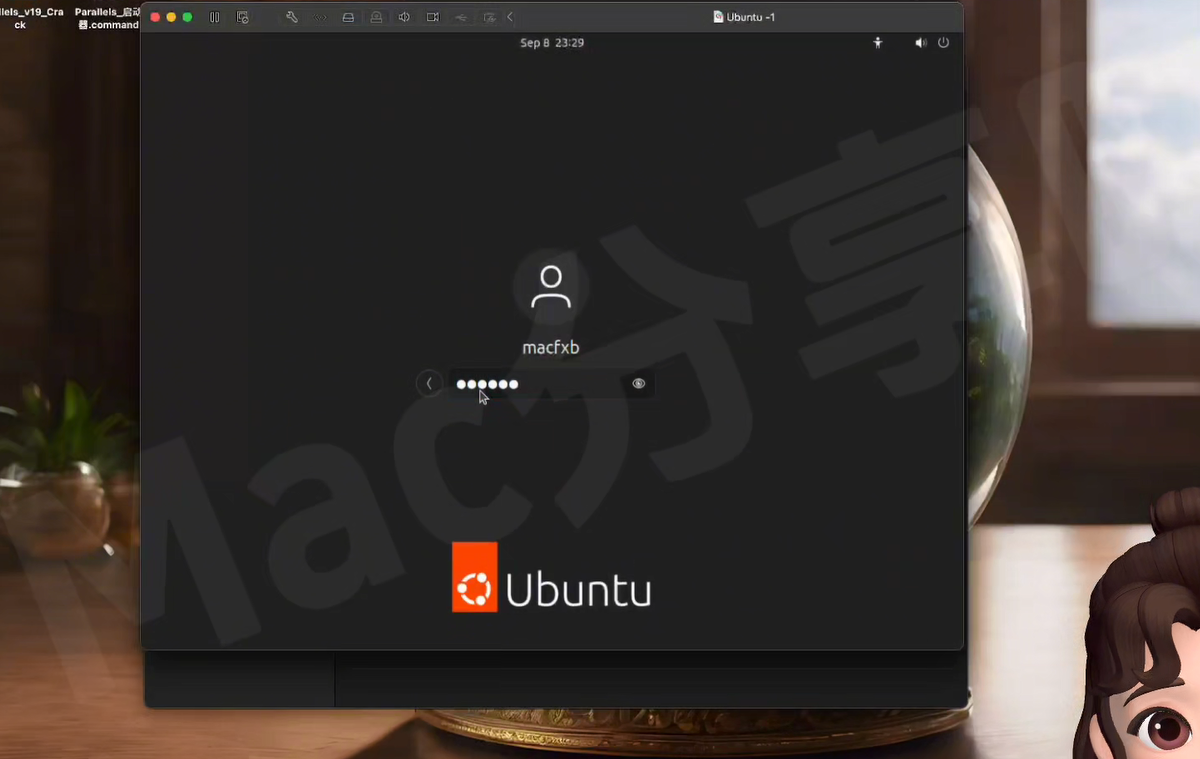The height and width of the screenshot is (759, 1200).
Task: Select the Parallels .command file on desktop
Action: click(x=107, y=18)
